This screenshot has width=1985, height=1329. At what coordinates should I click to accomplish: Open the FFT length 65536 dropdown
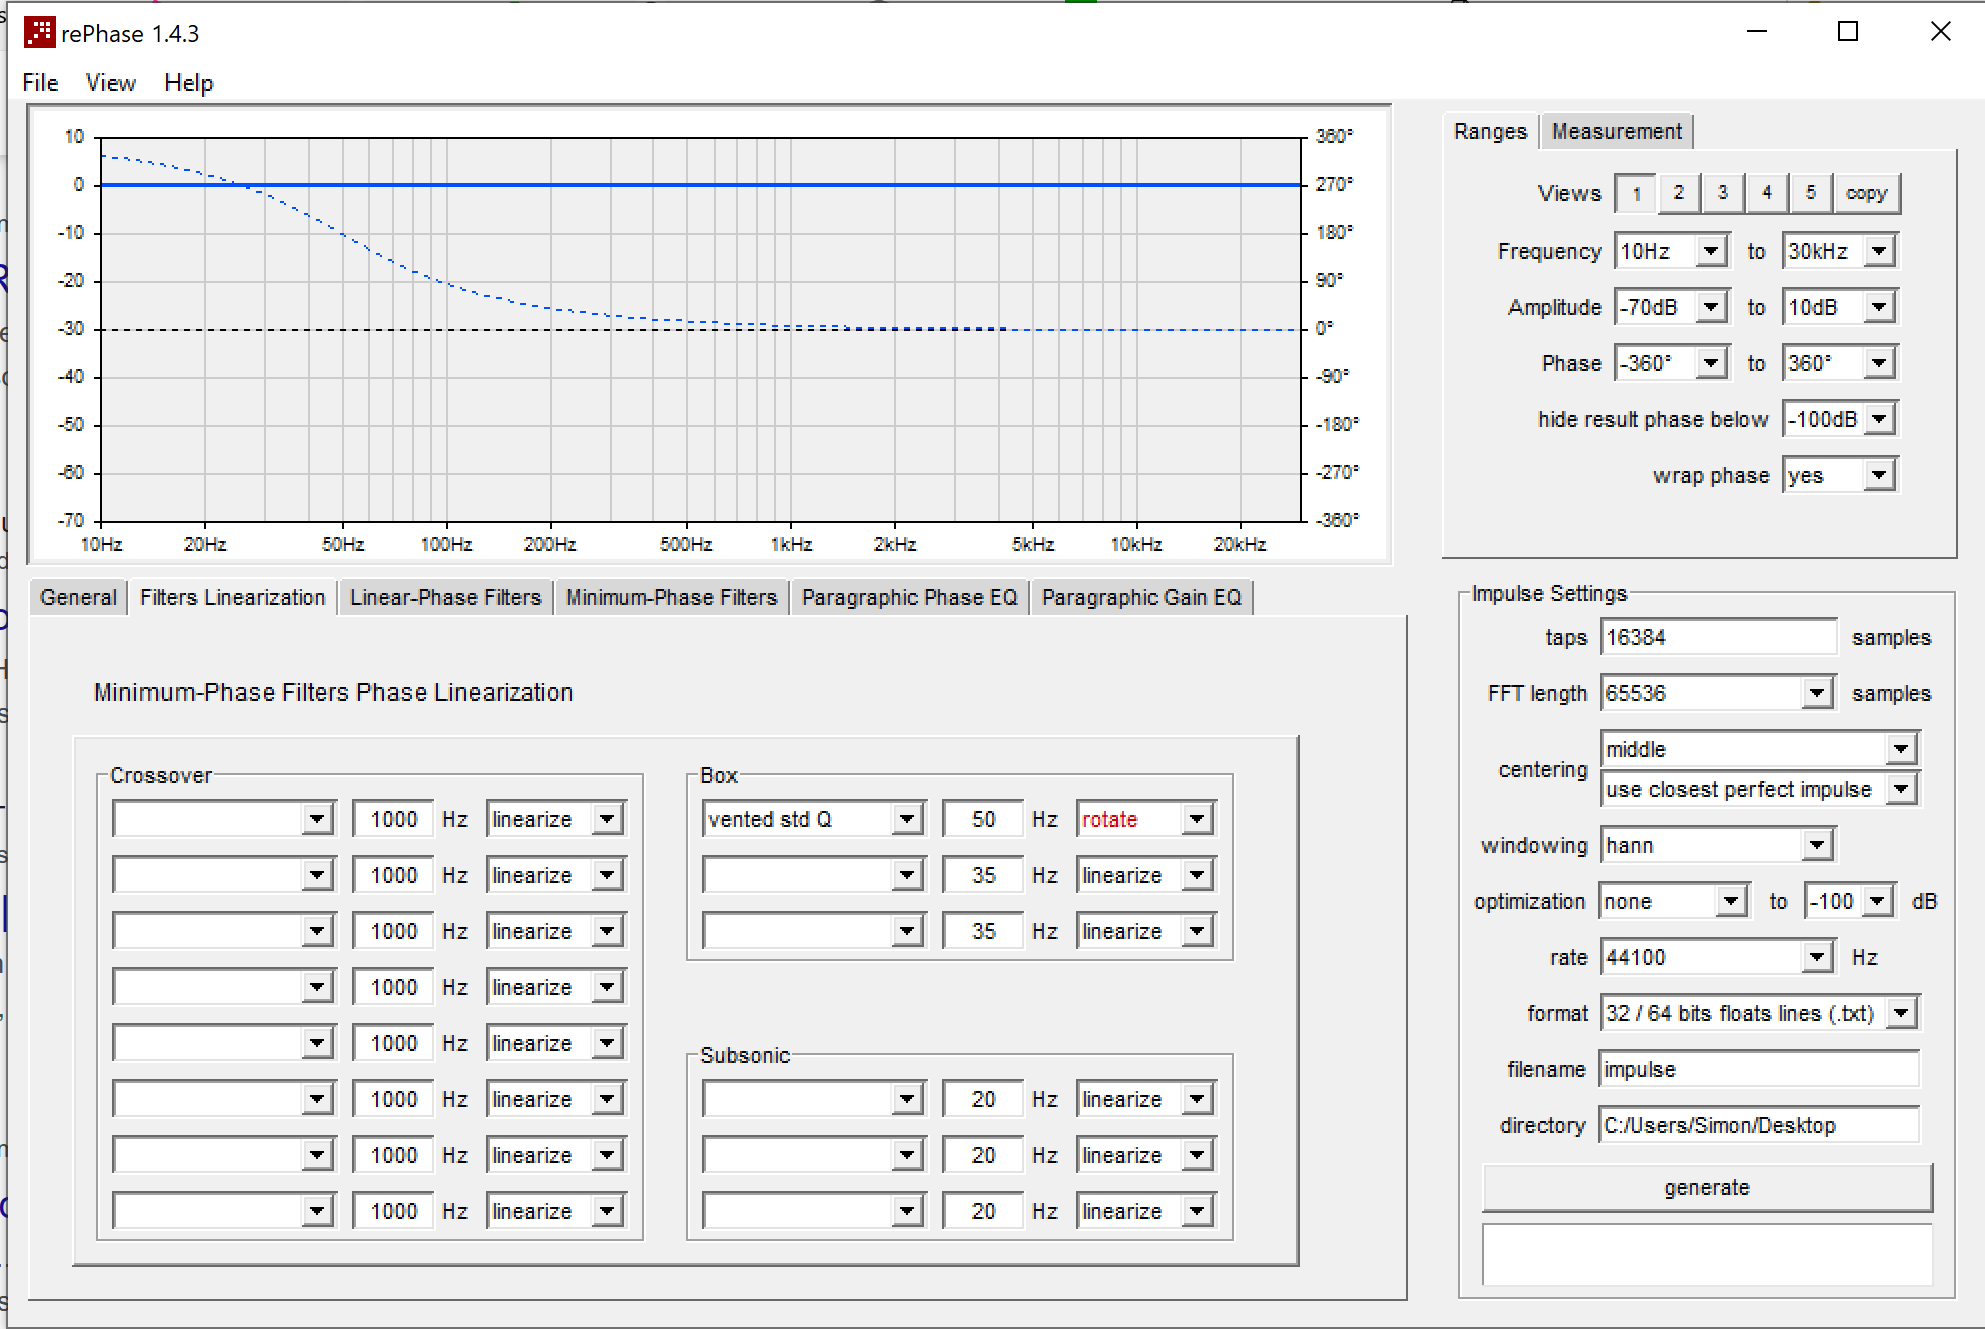pos(1717,693)
